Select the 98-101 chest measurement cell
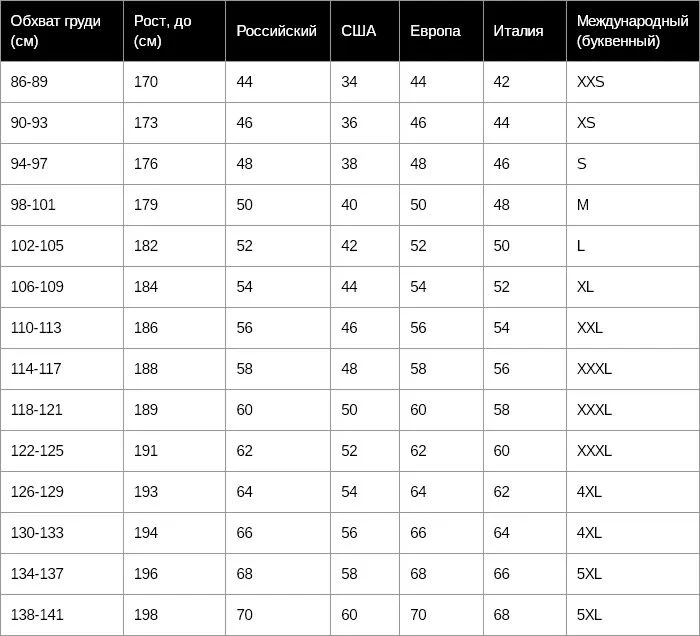 click(x=62, y=205)
